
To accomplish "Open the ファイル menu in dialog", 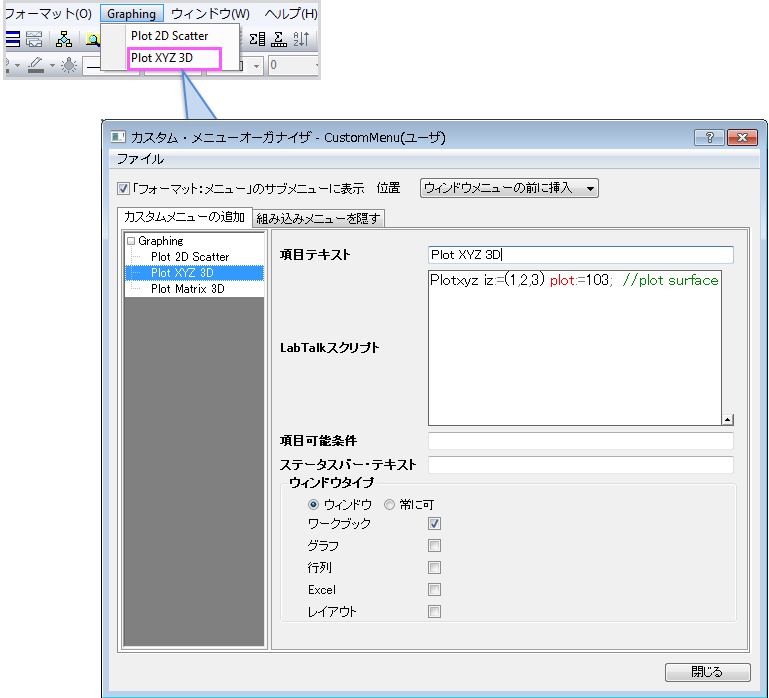I will point(140,159).
